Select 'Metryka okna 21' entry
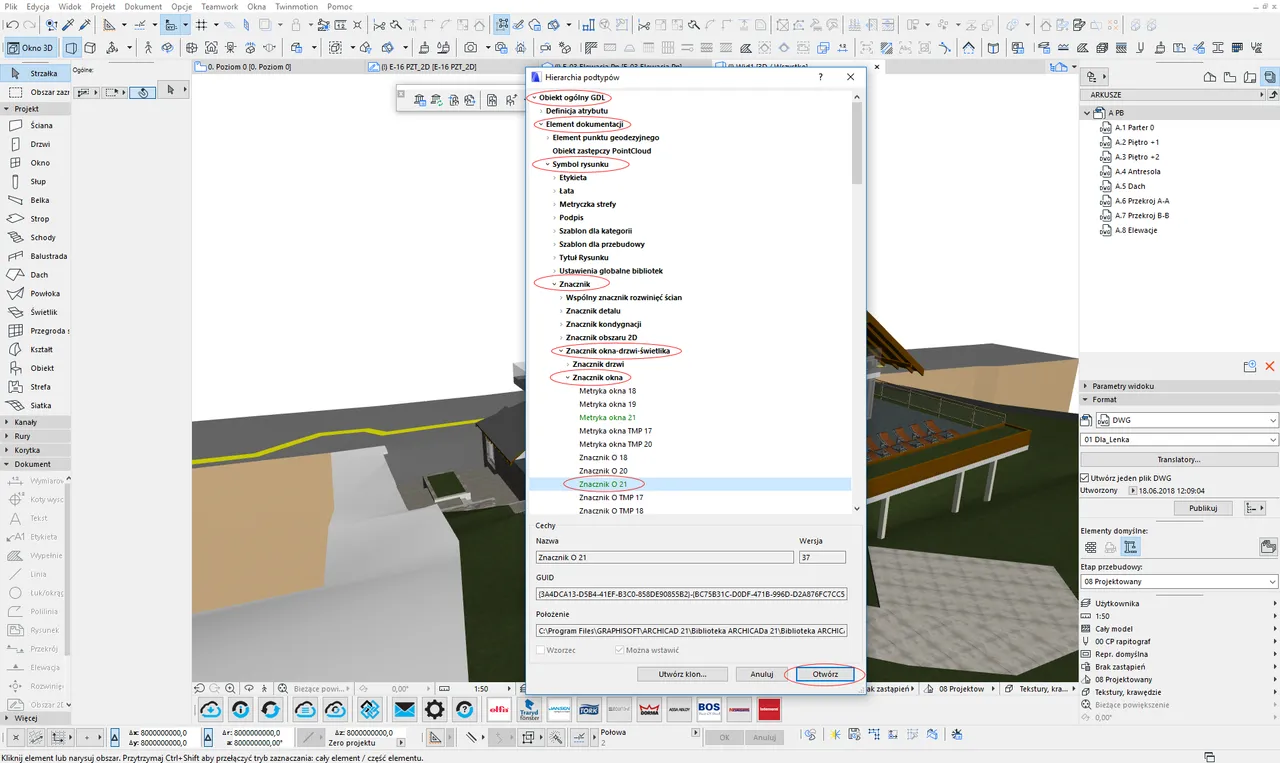 coord(608,417)
